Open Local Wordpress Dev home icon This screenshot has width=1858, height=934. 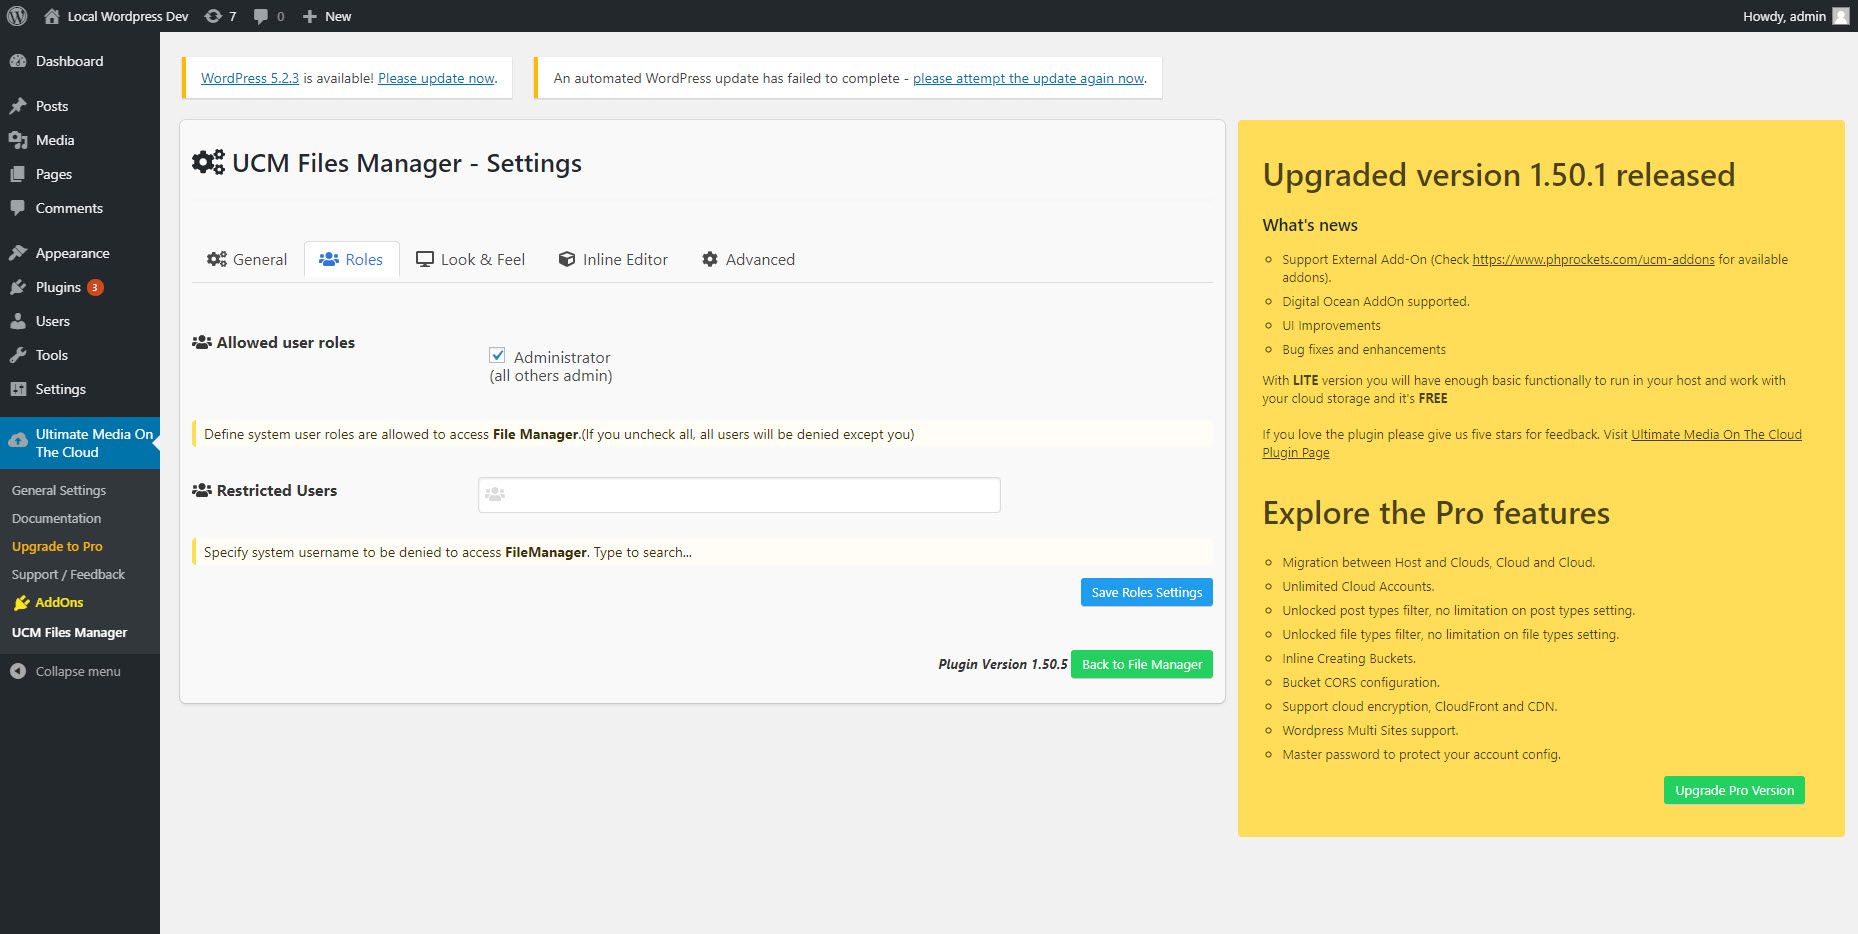[x=52, y=16]
